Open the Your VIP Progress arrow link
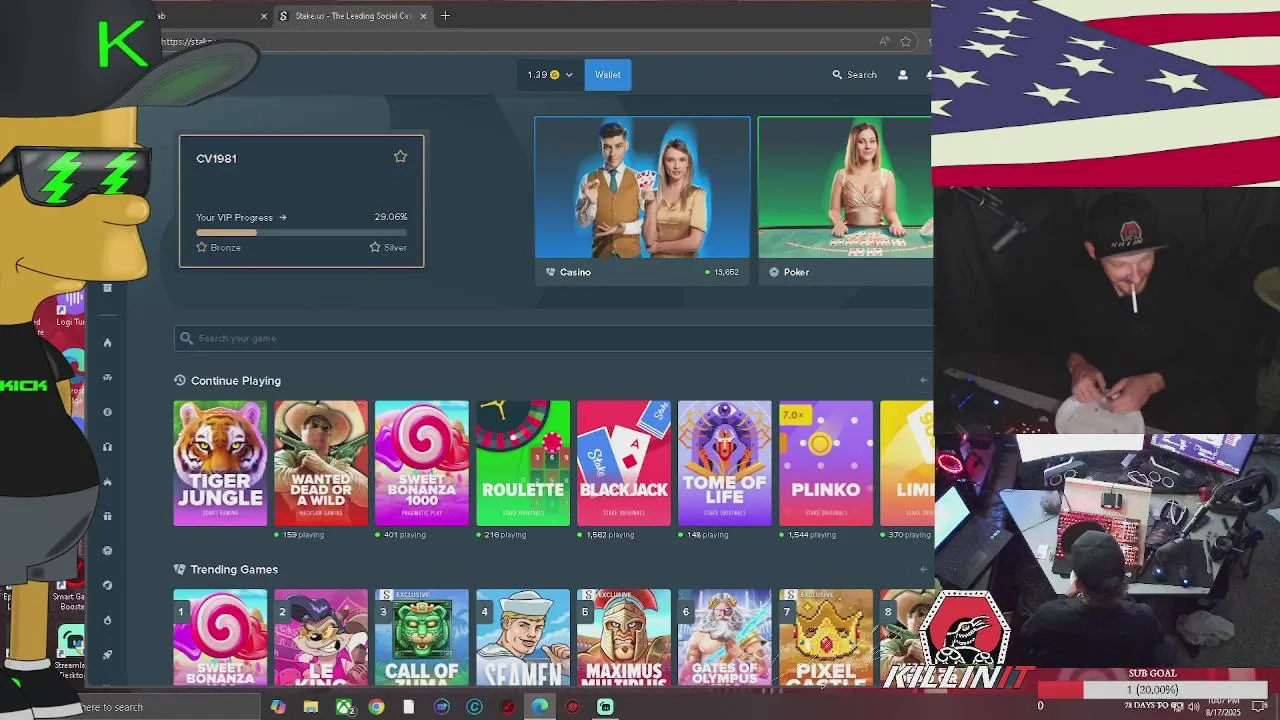Image resolution: width=1280 pixels, height=720 pixels. (241, 217)
